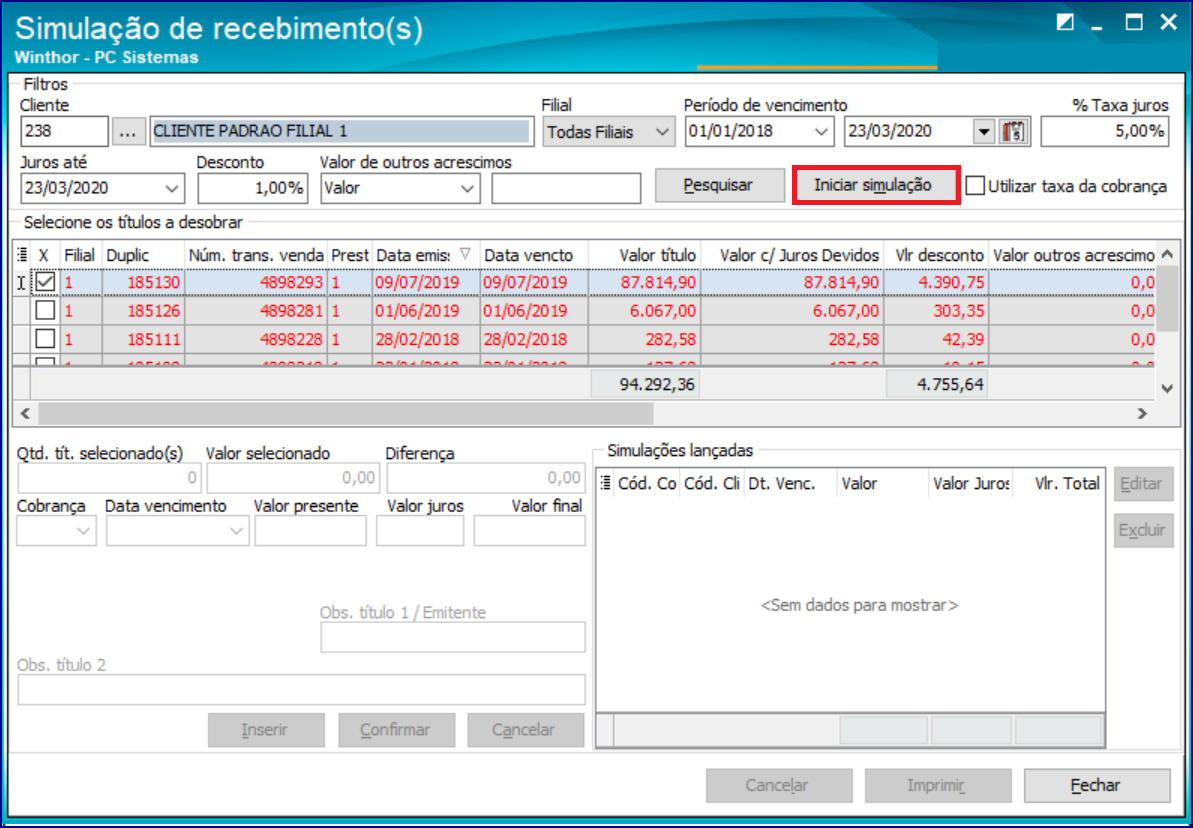Screen dimensions: 1193x828
Task: Check the checkbox for duplicata 185126
Action: coord(46,310)
